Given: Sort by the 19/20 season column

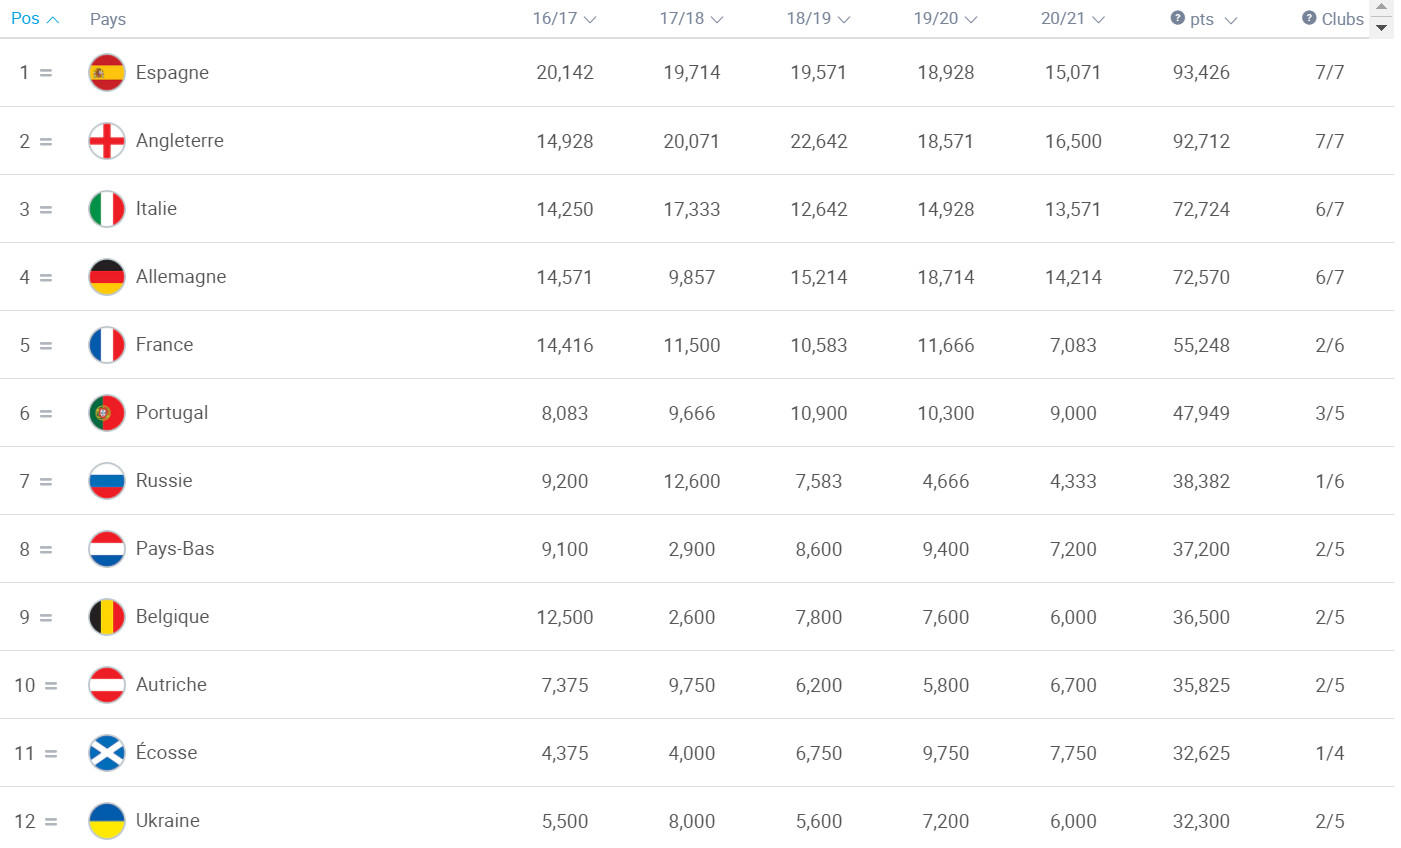Looking at the screenshot, I should [945, 19].
